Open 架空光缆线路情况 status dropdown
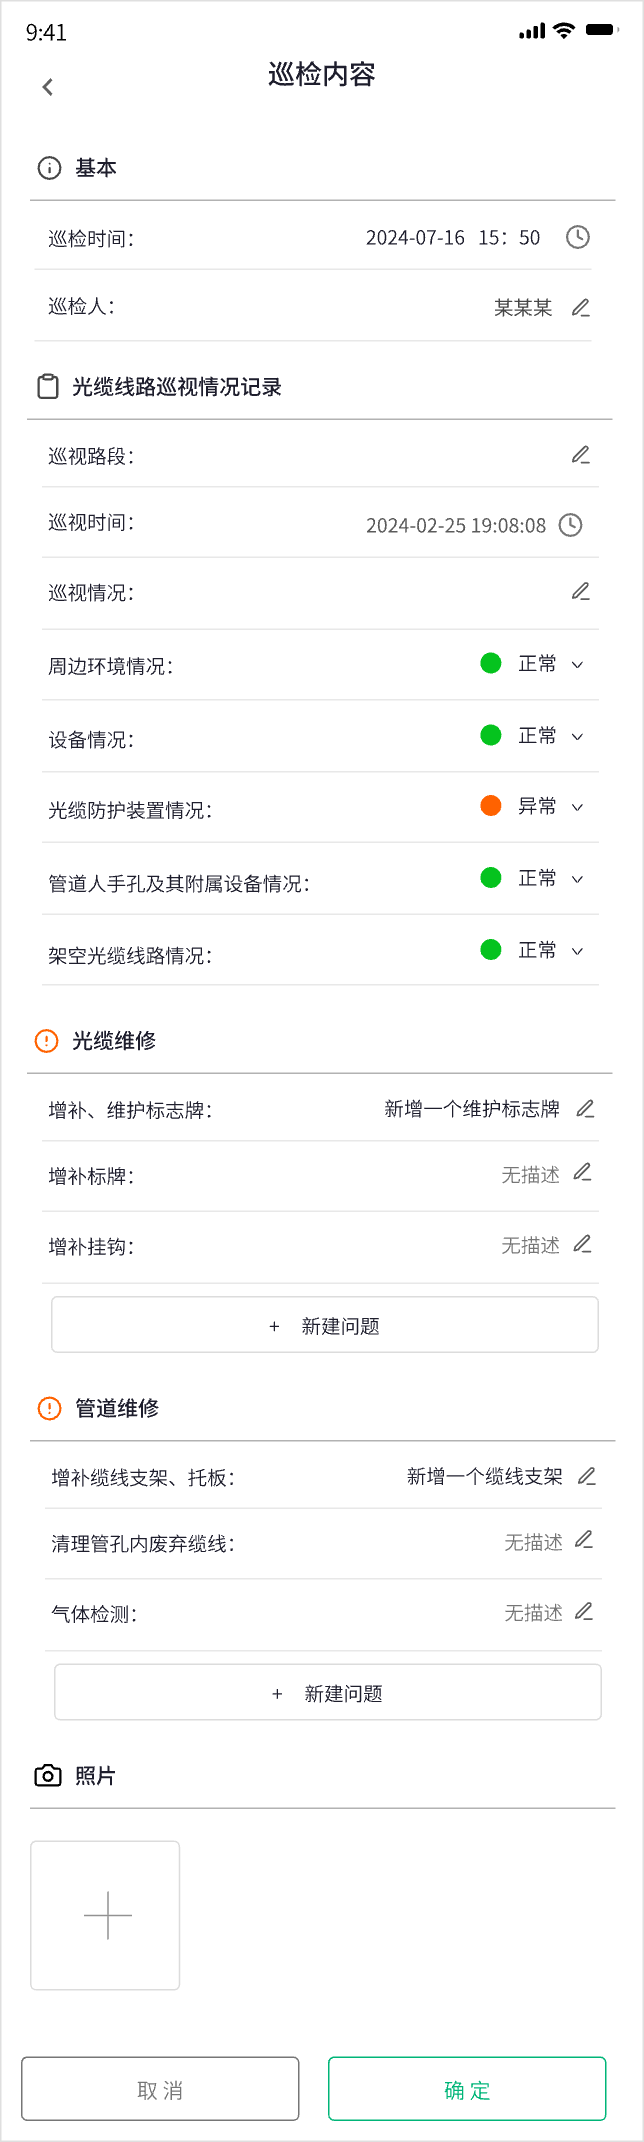The height and width of the screenshot is (2142, 644). (577, 951)
